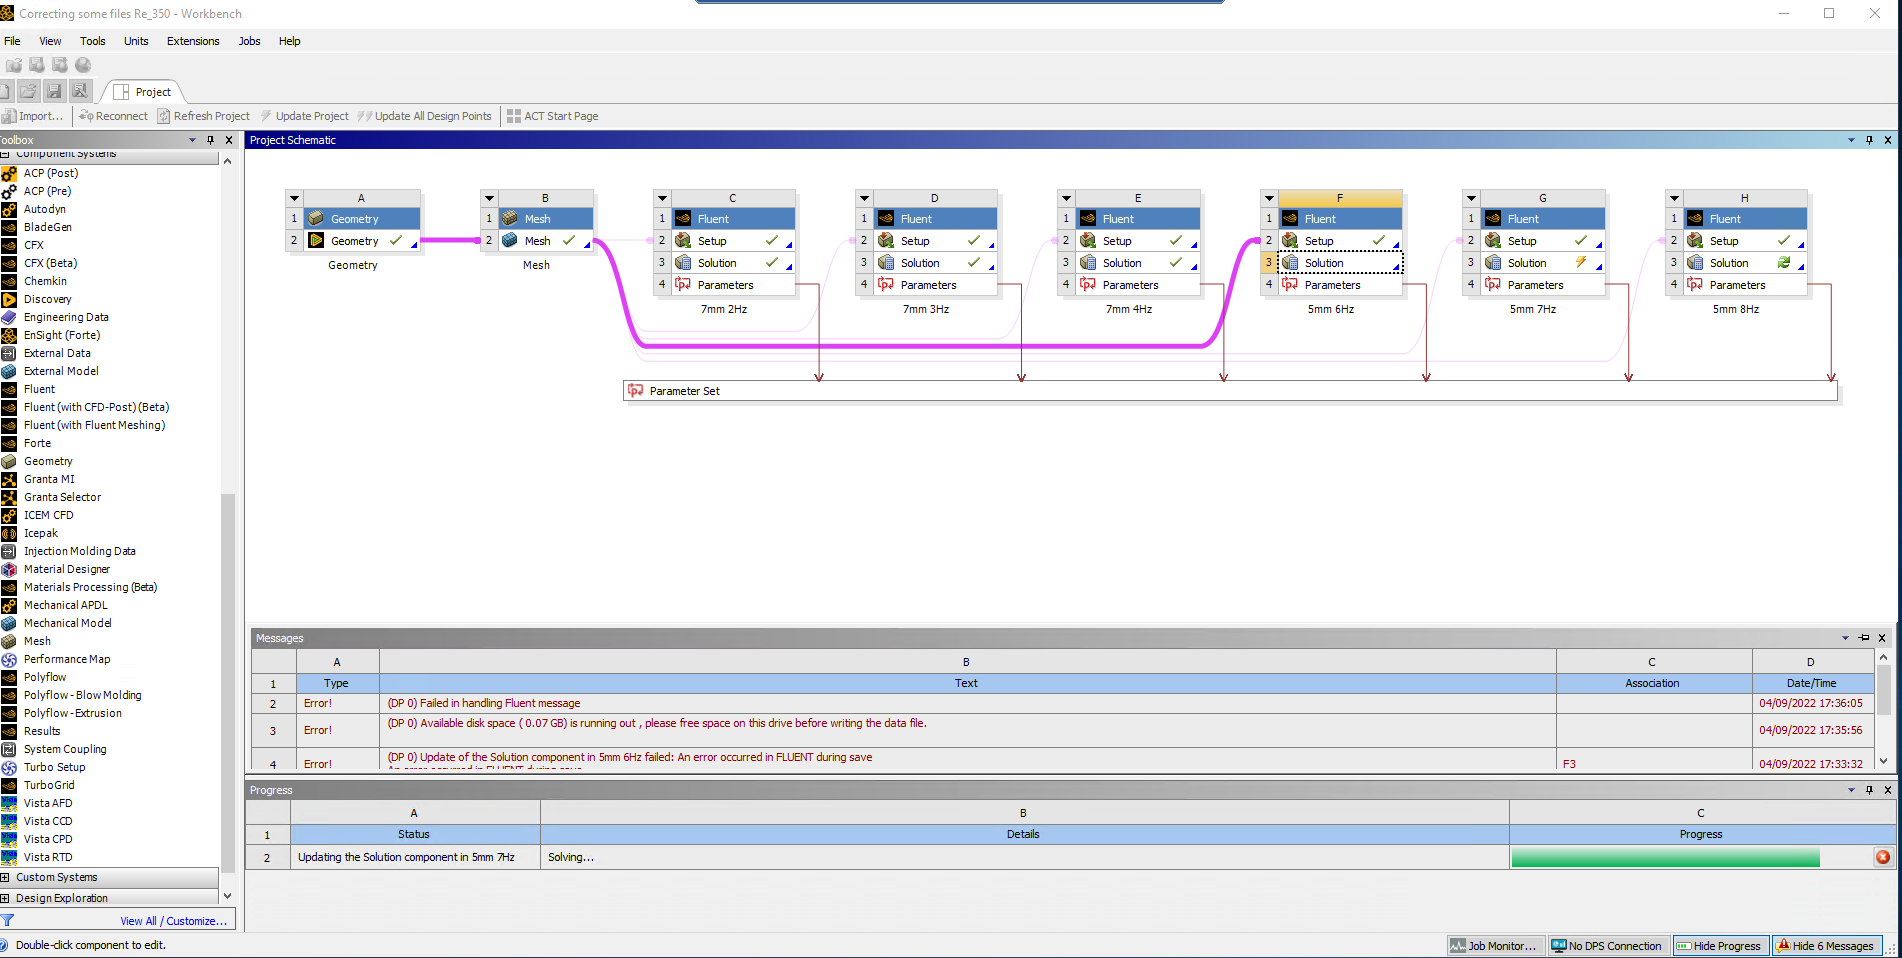Open the Job Monitor

1494,946
